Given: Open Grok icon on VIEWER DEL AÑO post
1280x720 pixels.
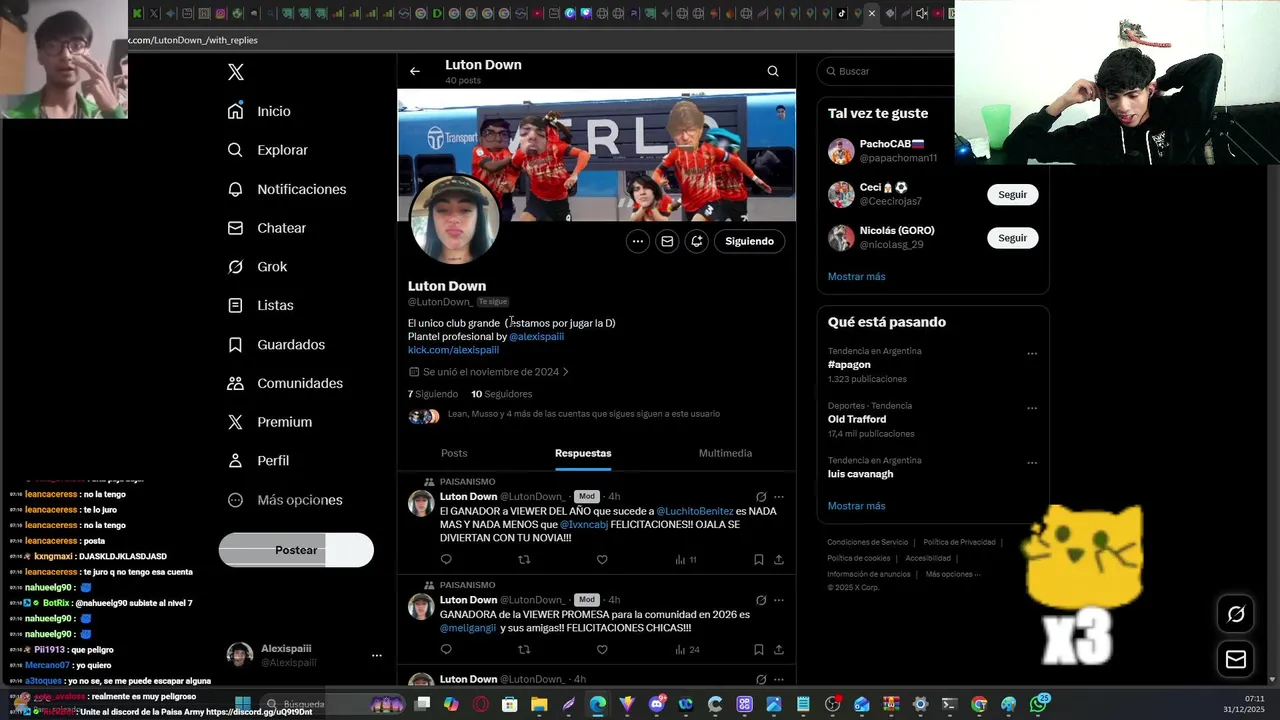Looking at the screenshot, I should [761, 497].
